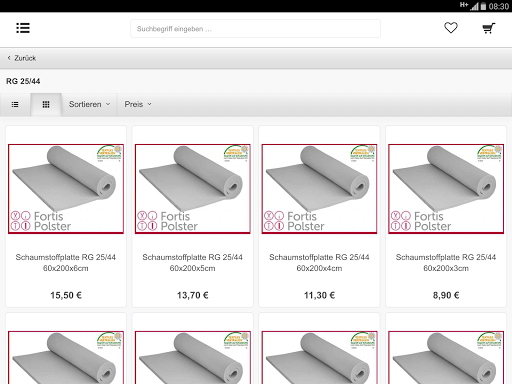Focus the Suchbegriff eingeben search field
This screenshot has height=384, width=512.
click(x=255, y=29)
